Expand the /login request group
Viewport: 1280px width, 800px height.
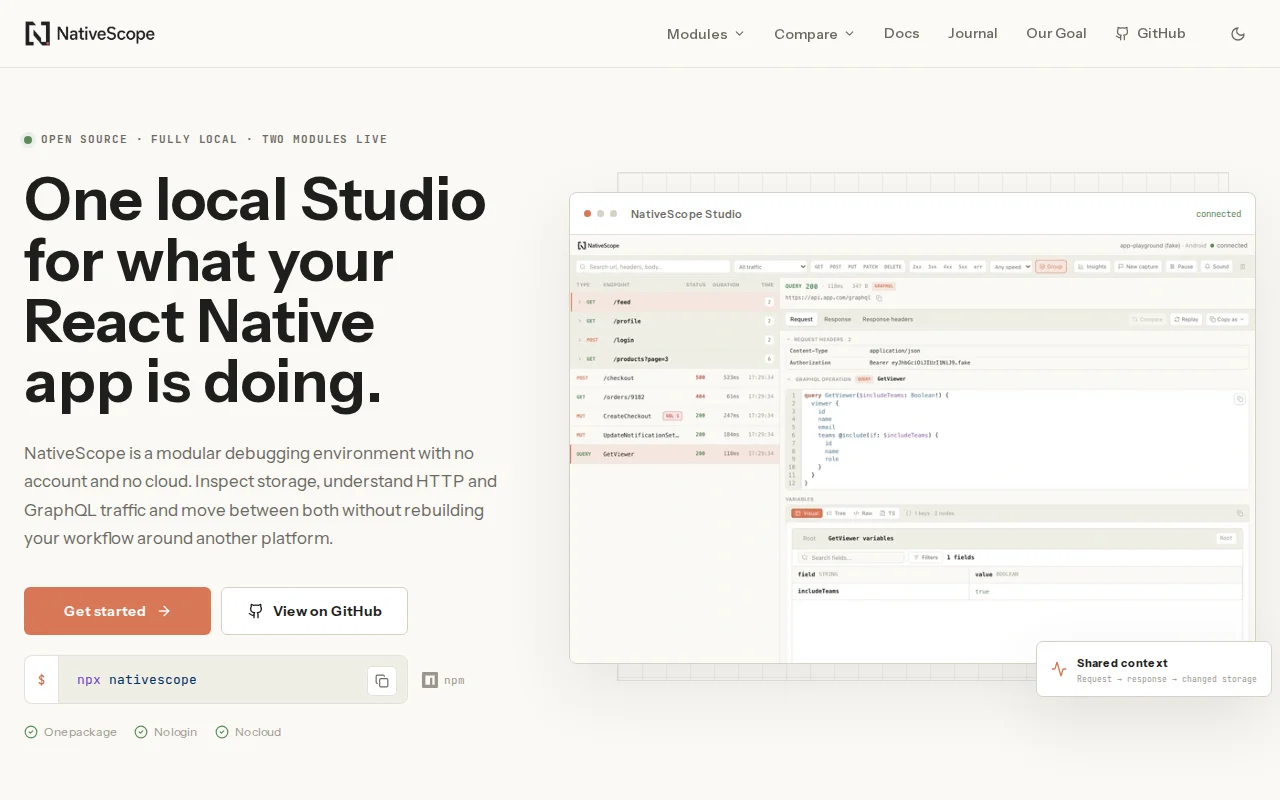pos(675,340)
